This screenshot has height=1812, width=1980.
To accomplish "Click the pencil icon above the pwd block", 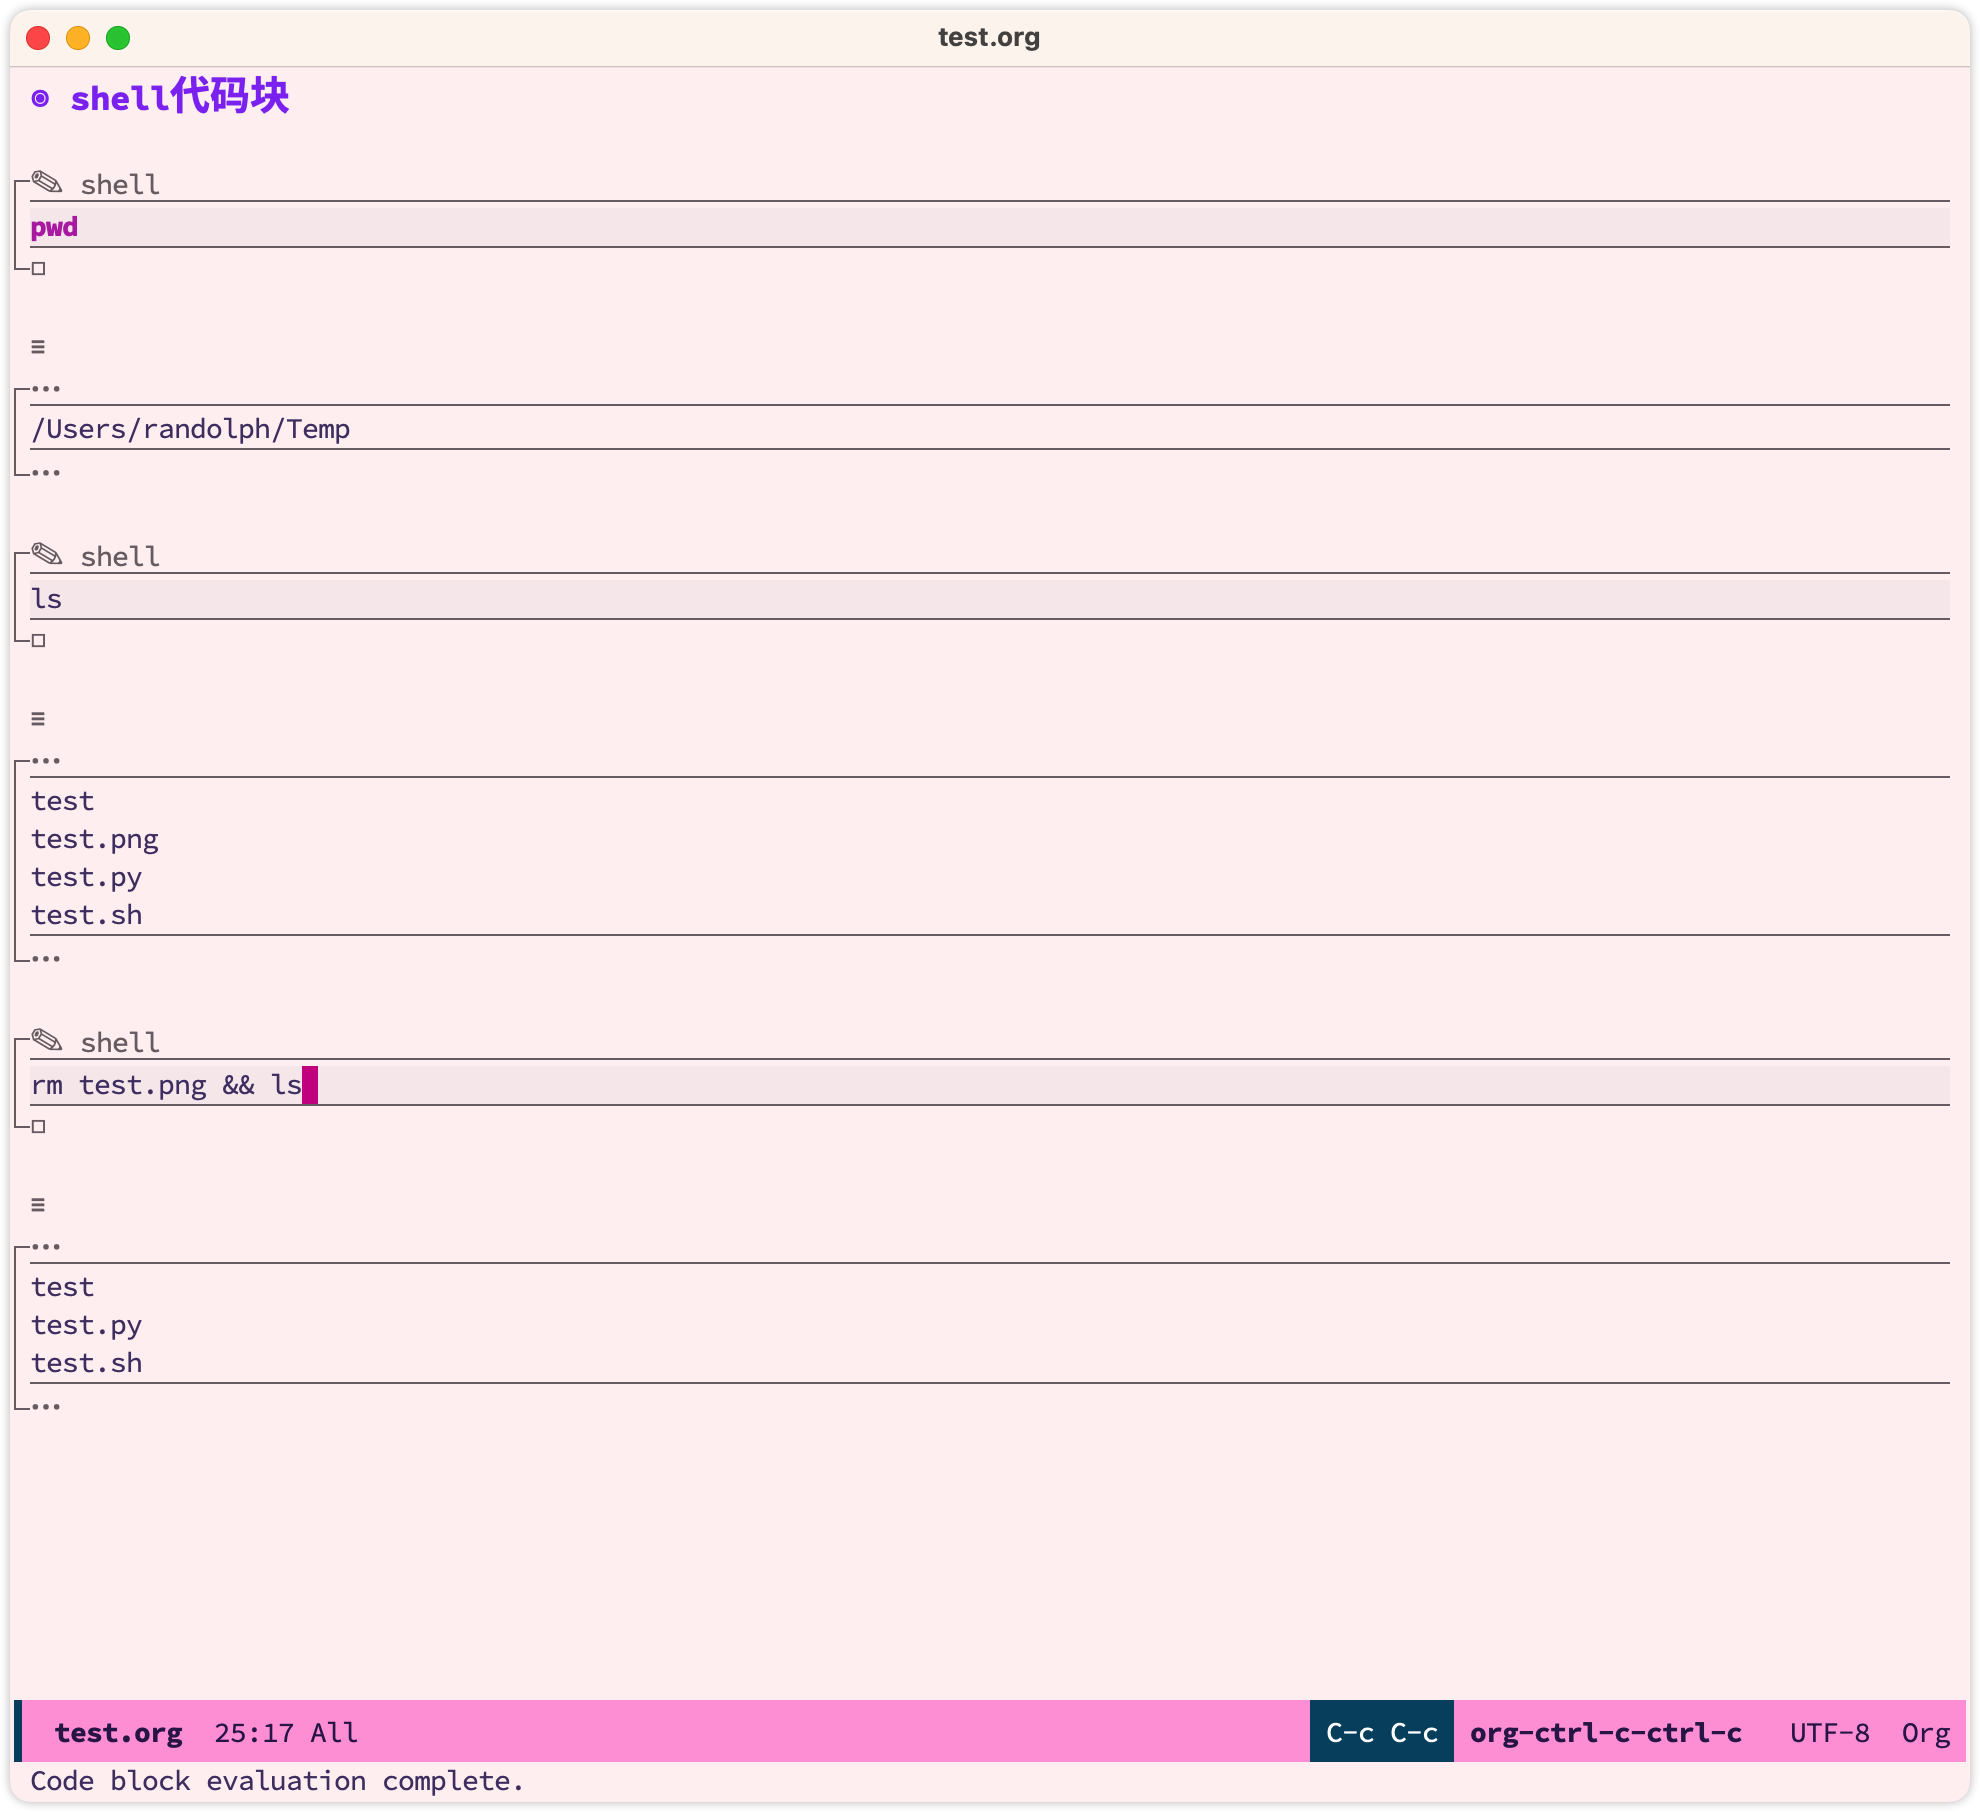I will (47, 182).
